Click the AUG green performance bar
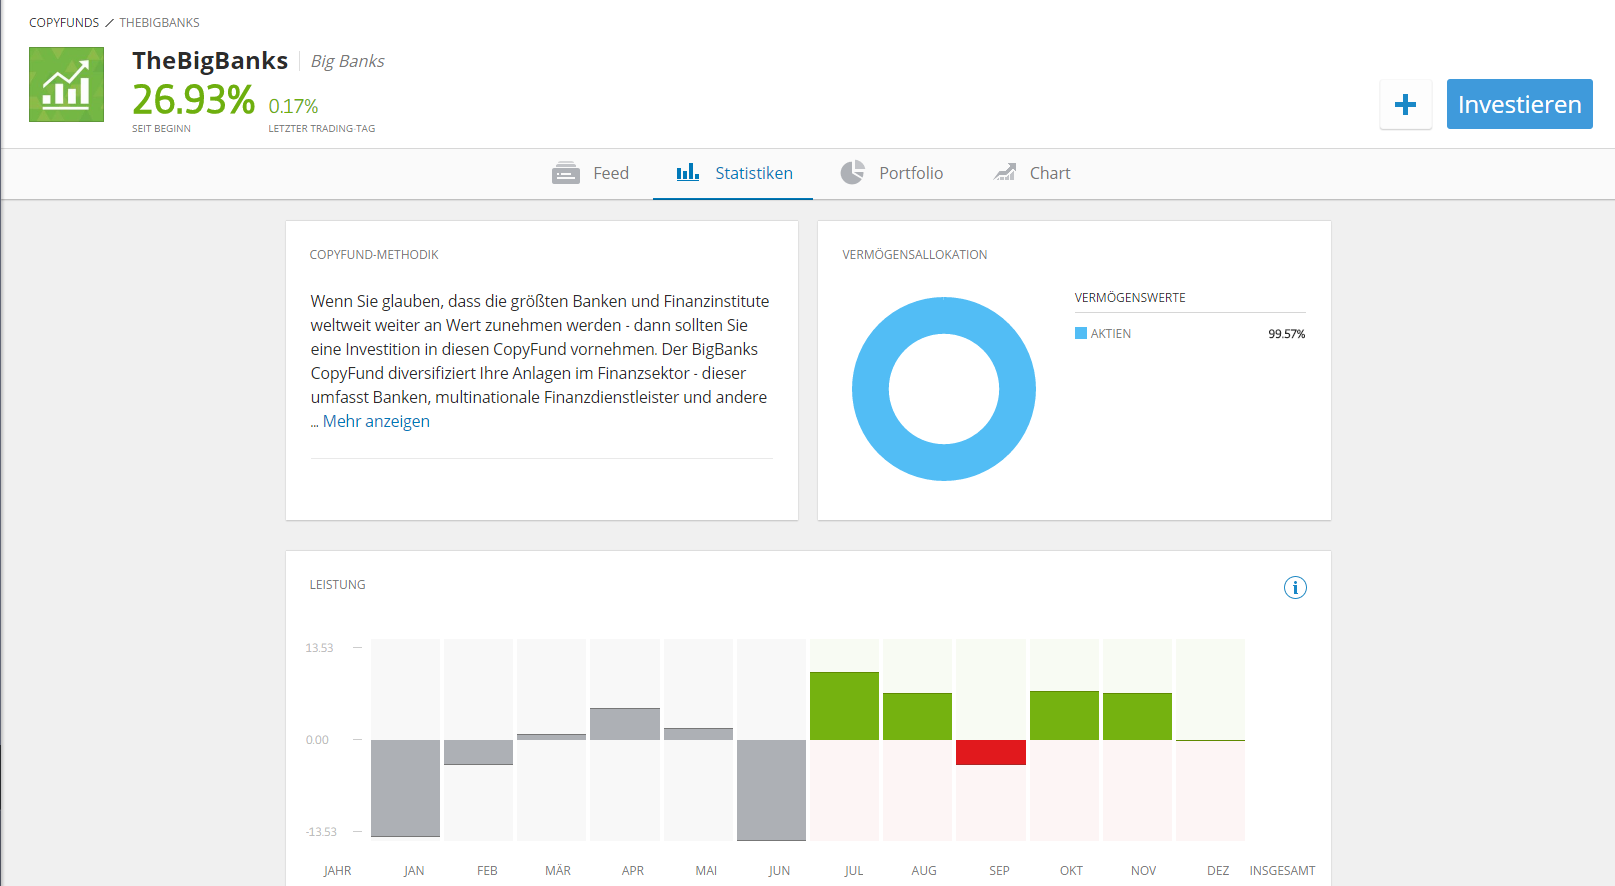Screen dimensions: 1615x886 [x=917, y=716]
